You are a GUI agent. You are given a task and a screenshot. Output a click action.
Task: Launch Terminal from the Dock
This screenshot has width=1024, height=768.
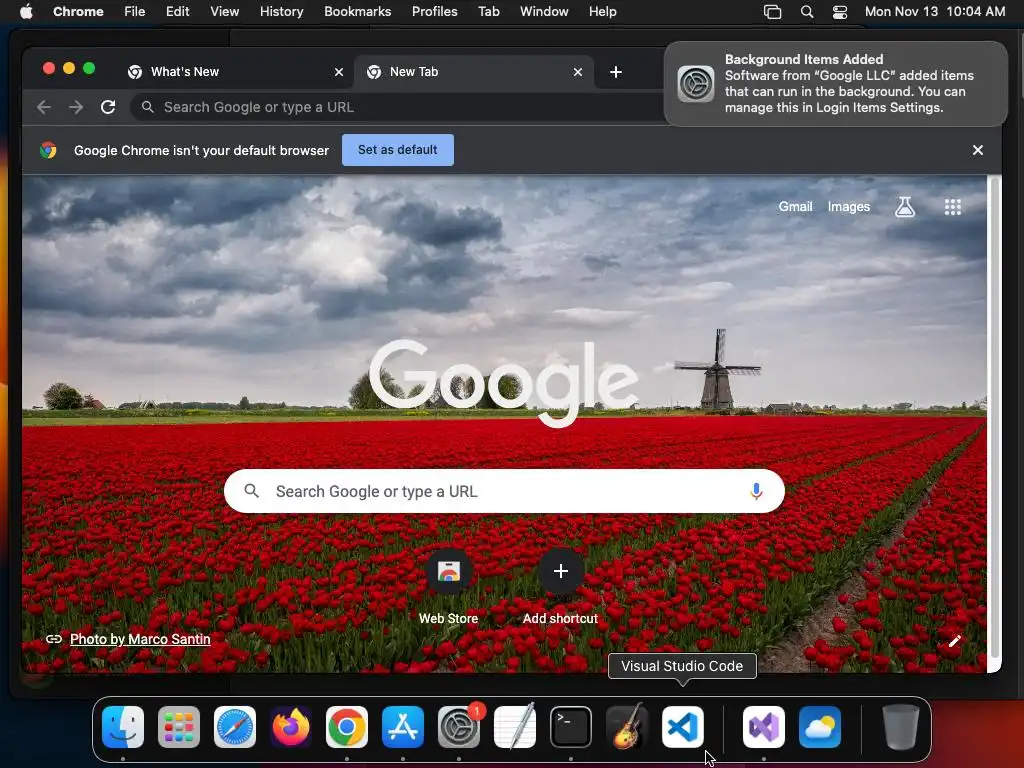(571, 727)
